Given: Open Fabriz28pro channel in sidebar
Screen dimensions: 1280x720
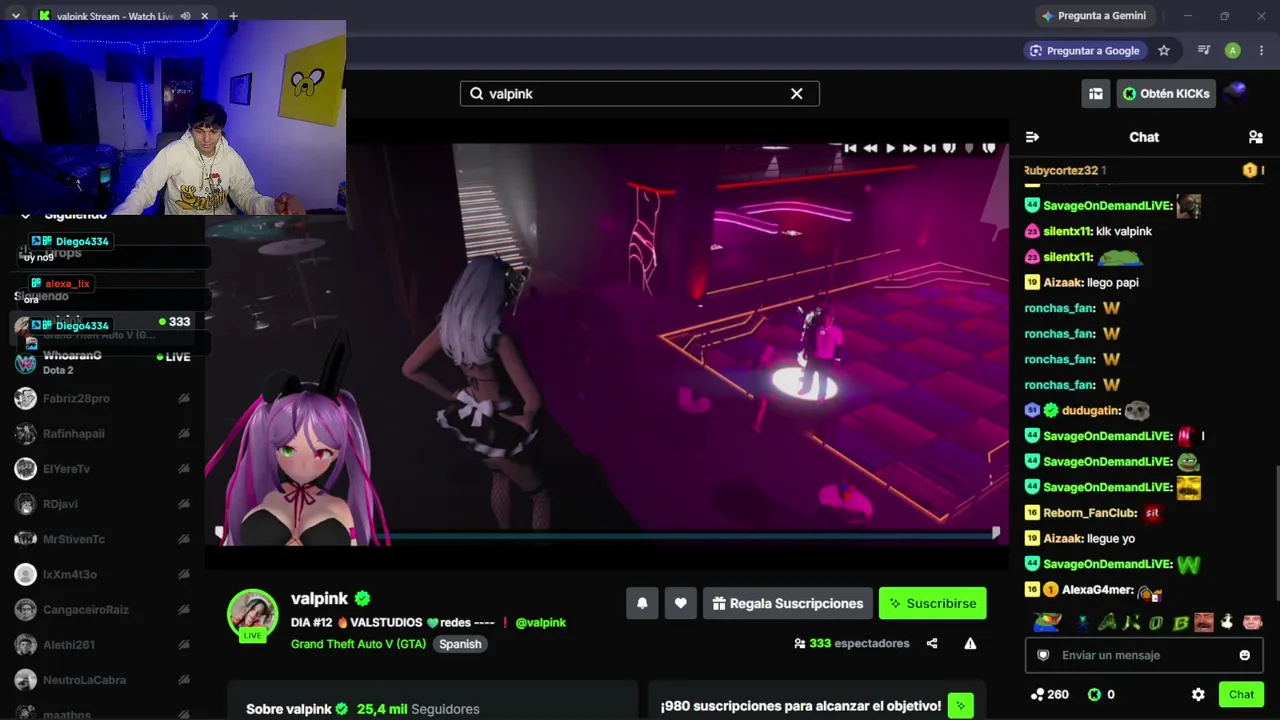Looking at the screenshot, I should click(102, 398).
